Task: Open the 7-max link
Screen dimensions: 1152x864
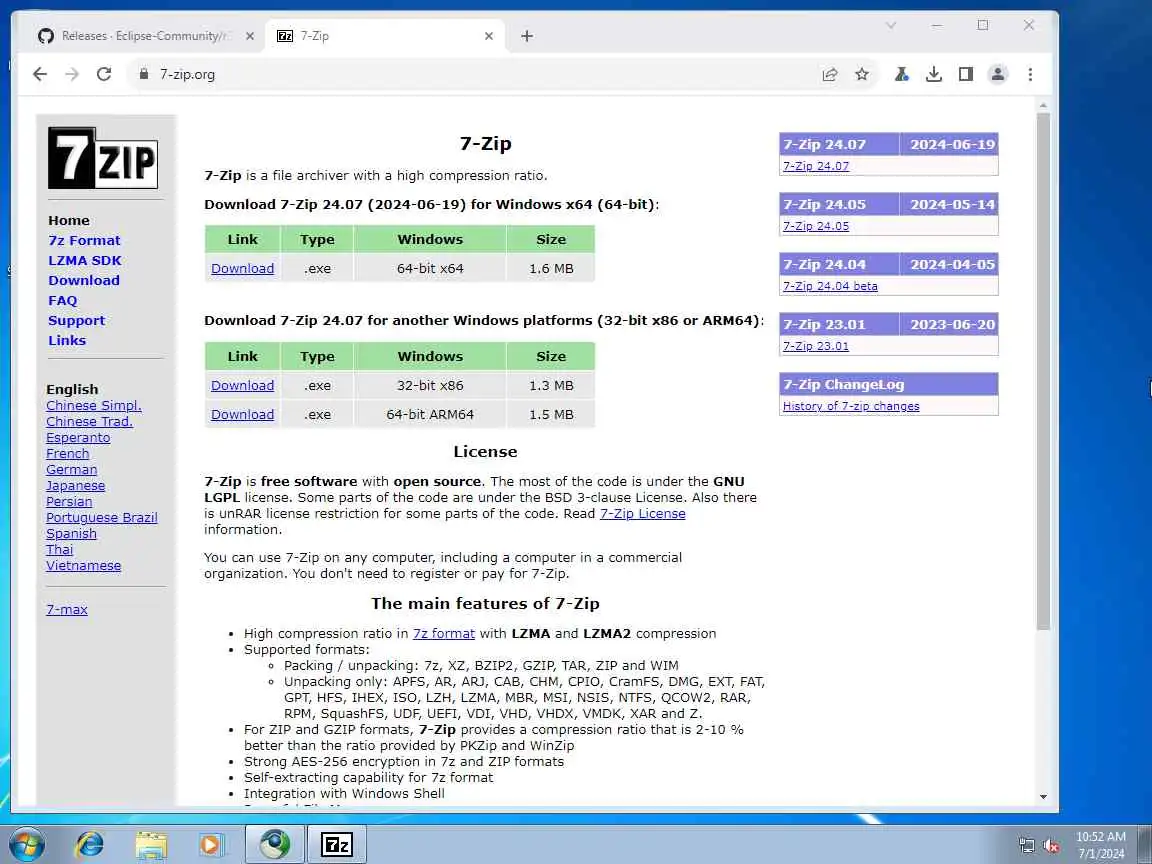Action: tap(67, 609)
